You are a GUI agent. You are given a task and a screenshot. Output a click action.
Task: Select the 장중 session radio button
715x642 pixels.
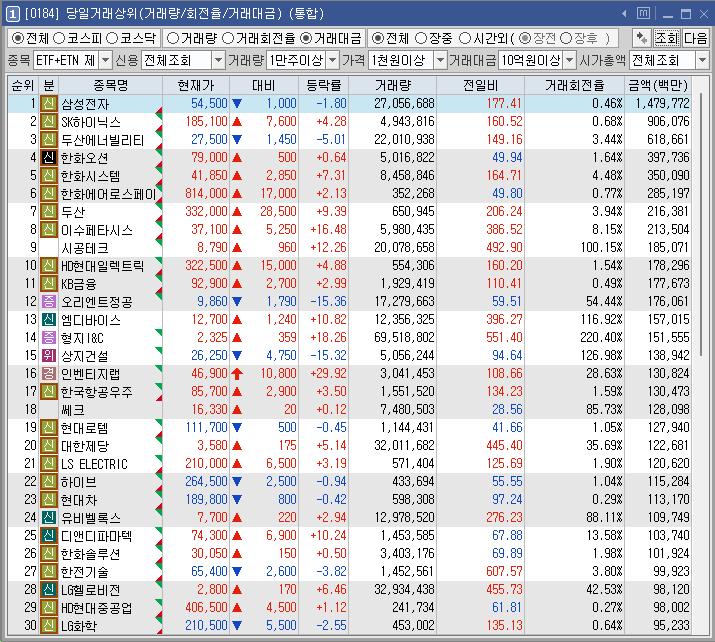point(421,38)
